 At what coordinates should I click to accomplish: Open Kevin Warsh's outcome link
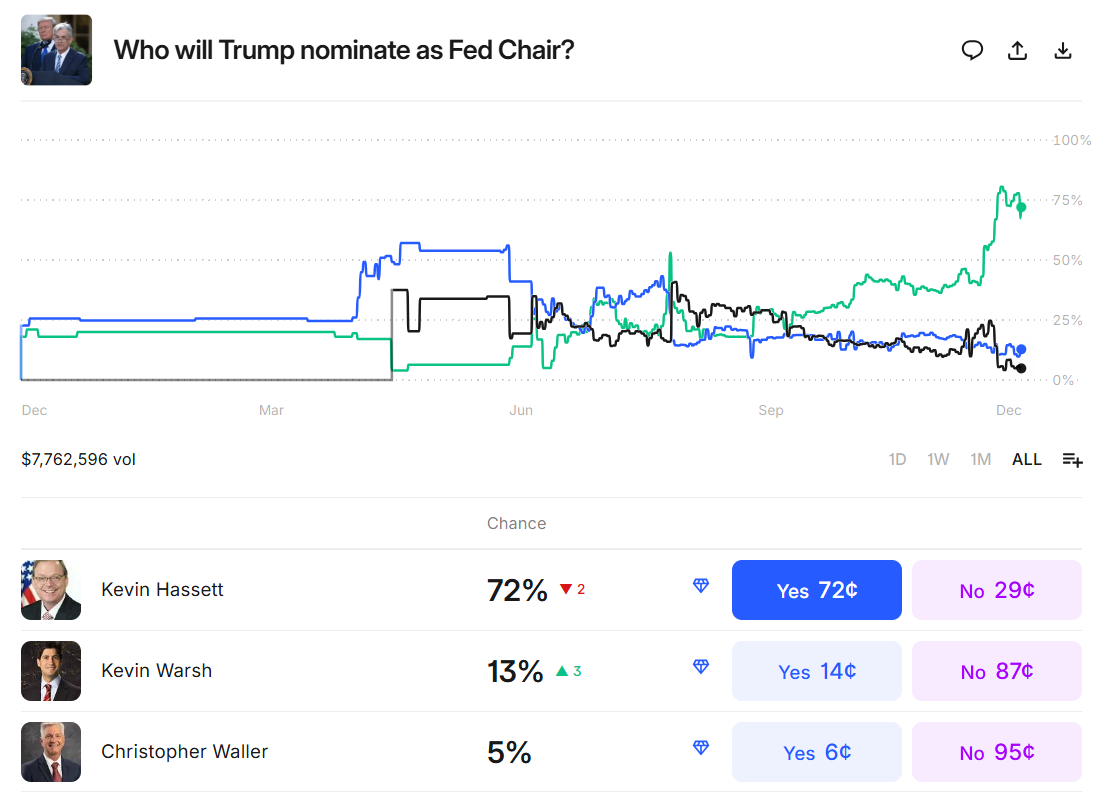click(x=156, y=670)
